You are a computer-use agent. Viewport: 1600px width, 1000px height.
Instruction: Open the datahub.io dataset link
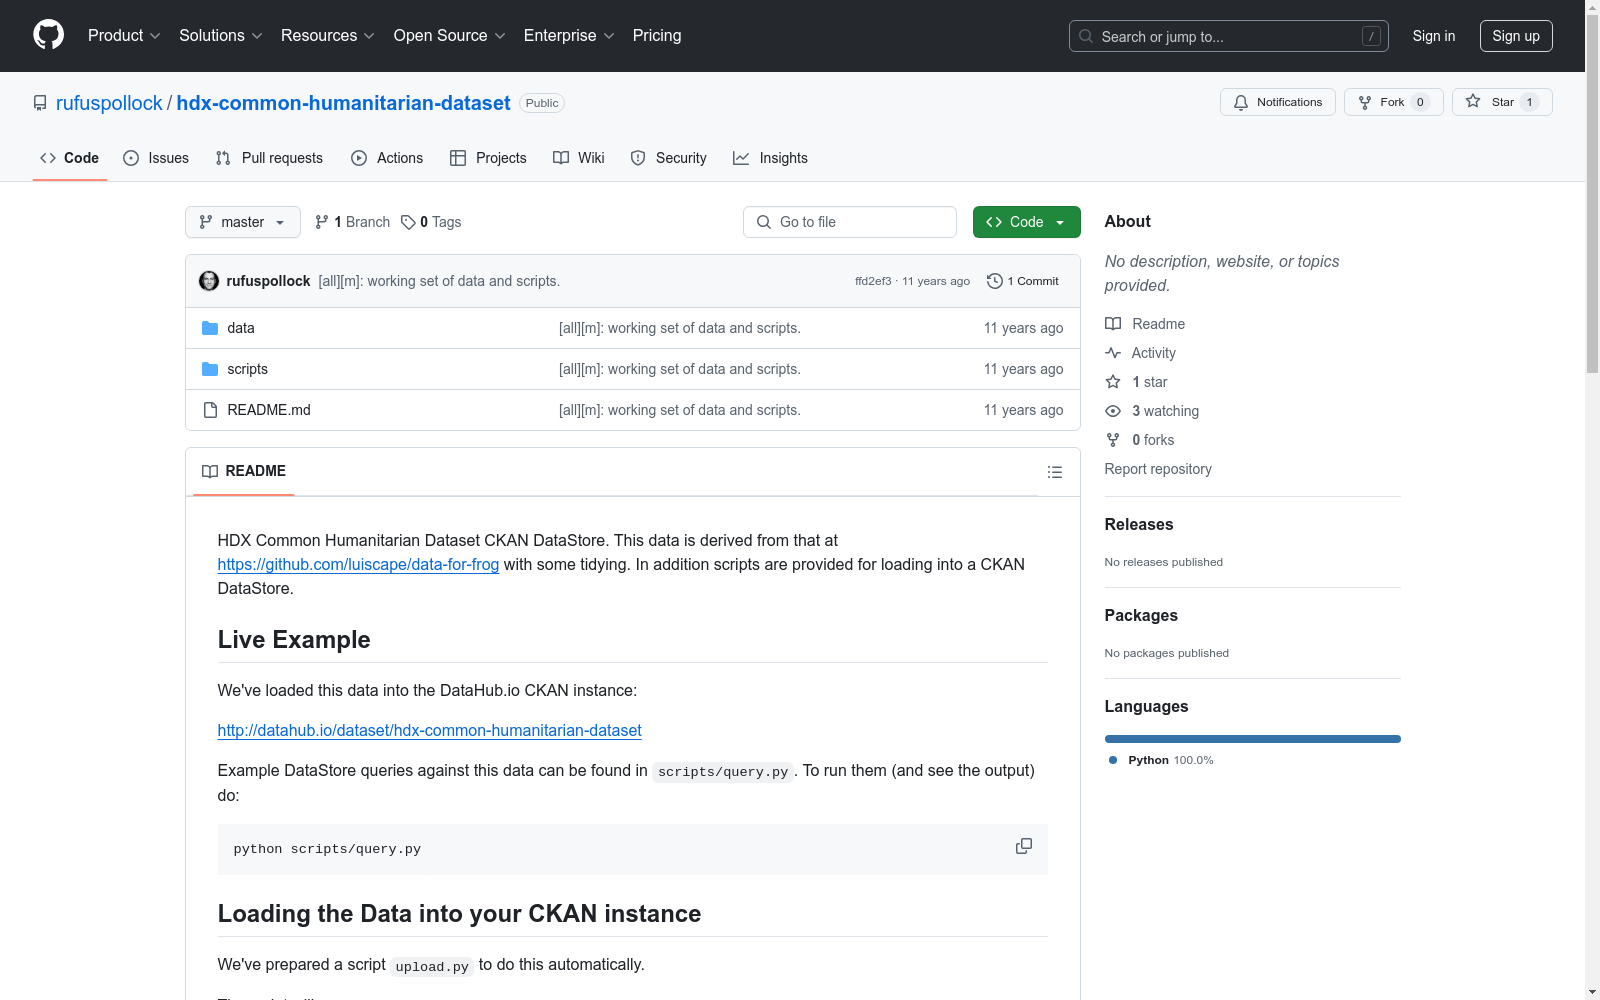pyautogui.click(x=430, y=730)
